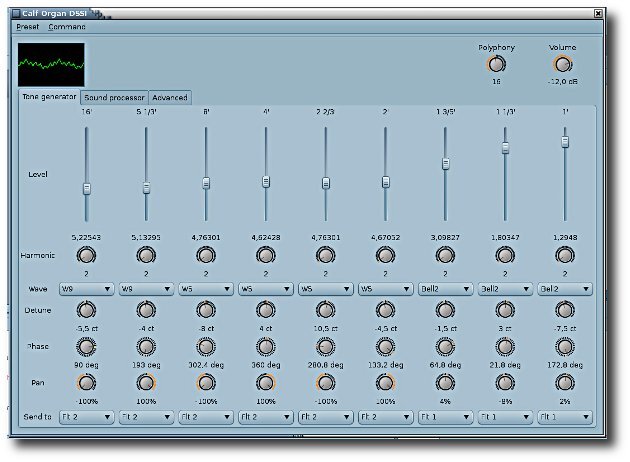Switch to the Tone generator tab
Screen dimensions: 630x462
[x=49, y=97]
